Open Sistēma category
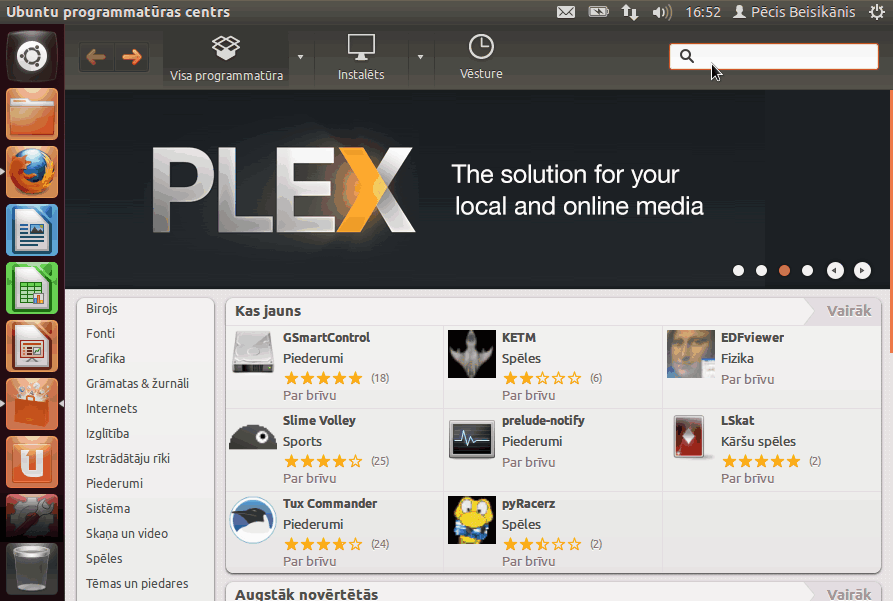The image size is (893, 601). 108,509
